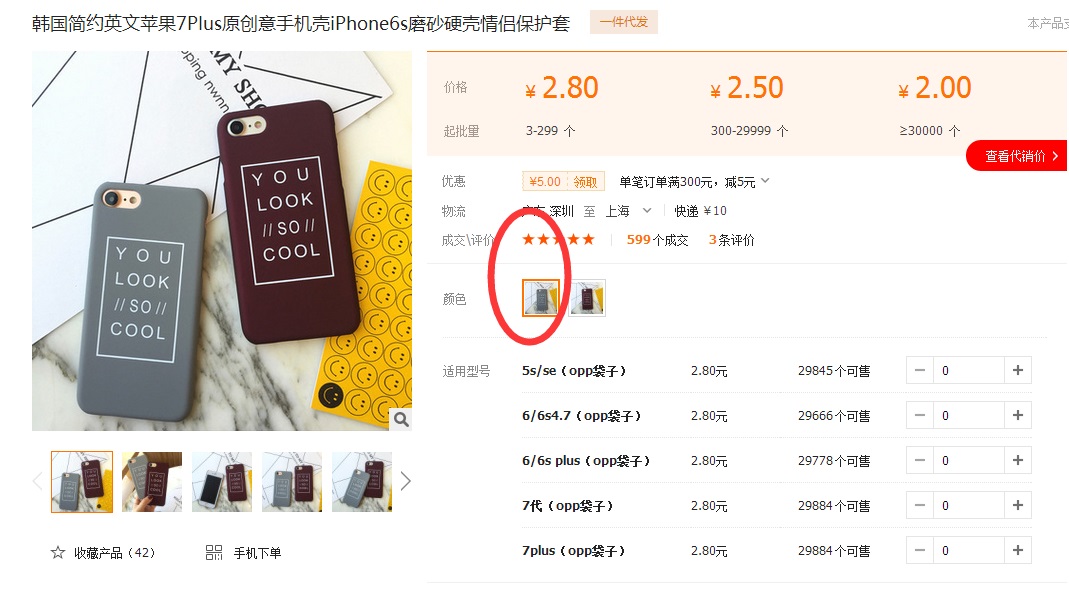Click the star icon to favorite the product

tap(58, 552)
